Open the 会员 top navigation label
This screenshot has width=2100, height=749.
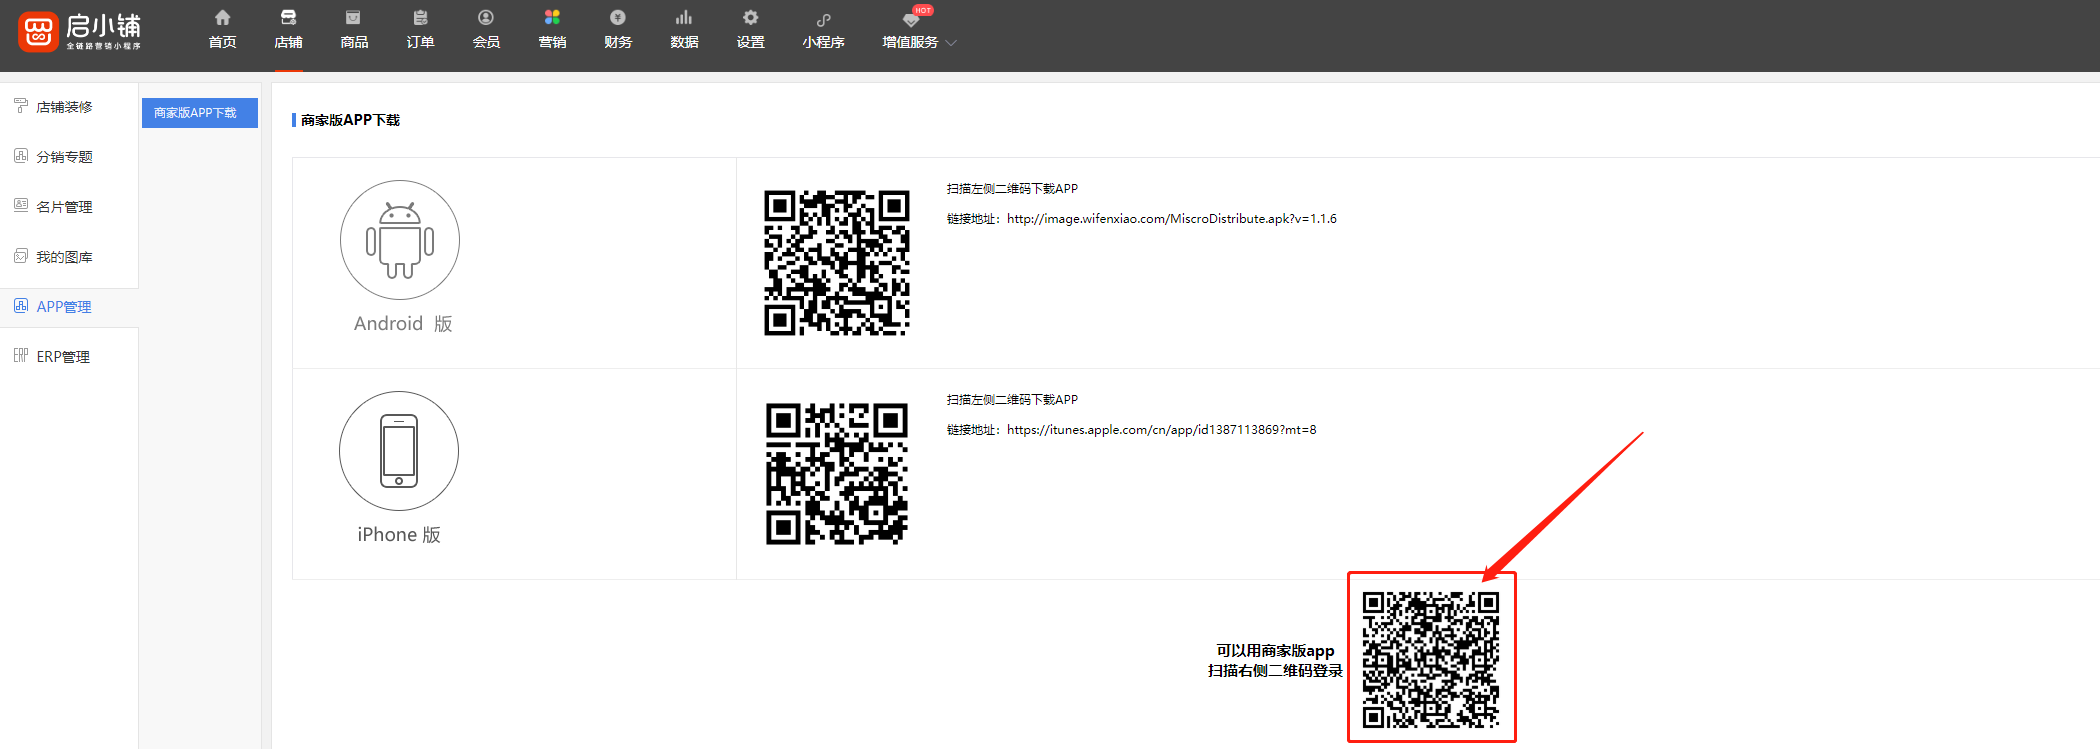[x=486, y=42]
